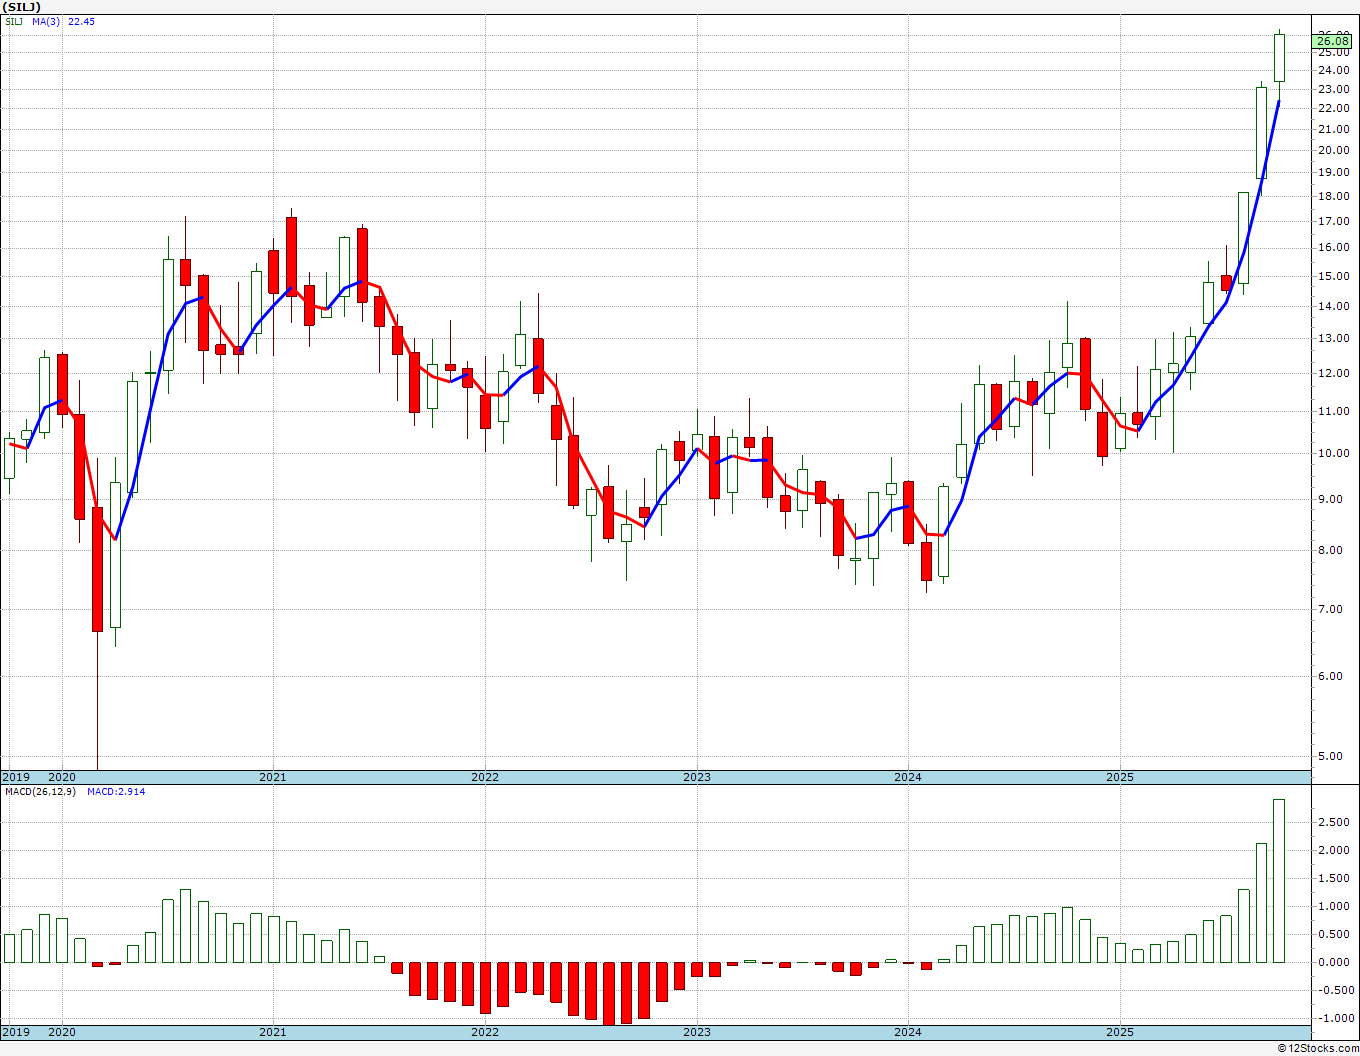Click the most recent candlestick near 26

(x=1279, y=58)
